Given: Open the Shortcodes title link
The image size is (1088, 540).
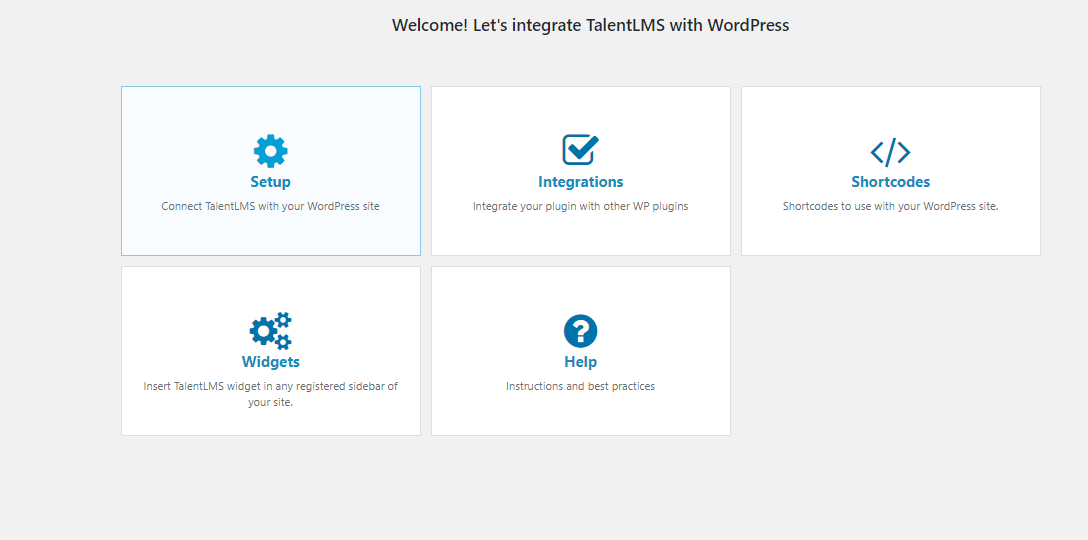Looking at the screenshot, I should 890,182.
